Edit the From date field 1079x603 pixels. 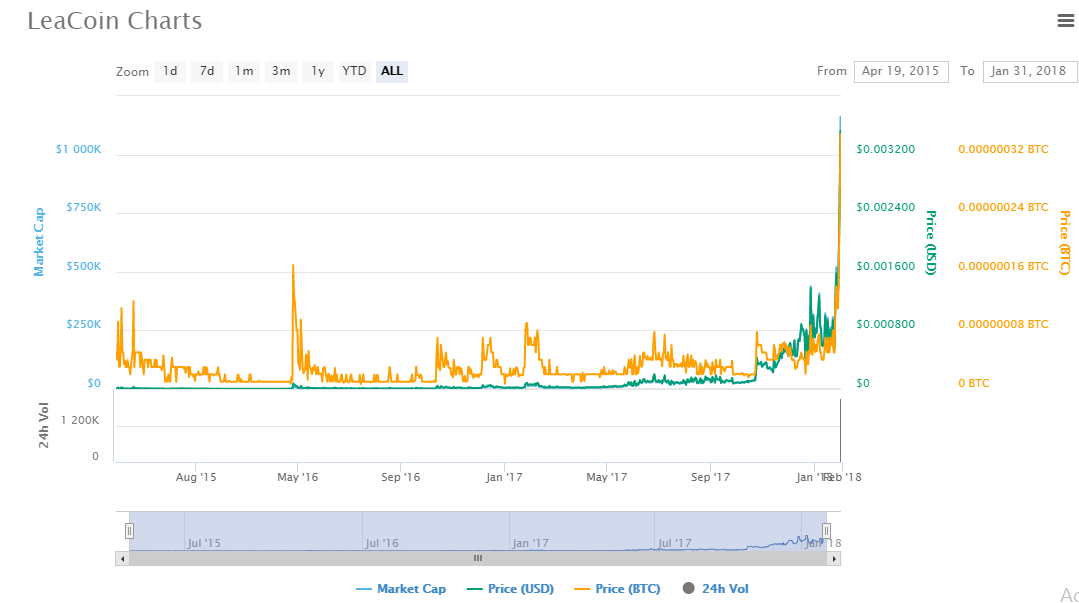(x=900, y=71)
